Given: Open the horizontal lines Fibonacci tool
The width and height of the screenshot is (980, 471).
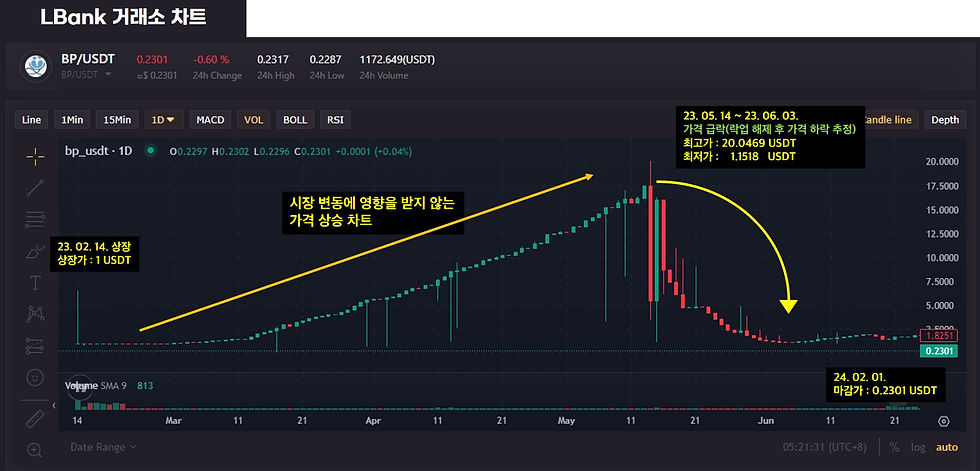Looking at the screenshot, I should pos(35,219).
